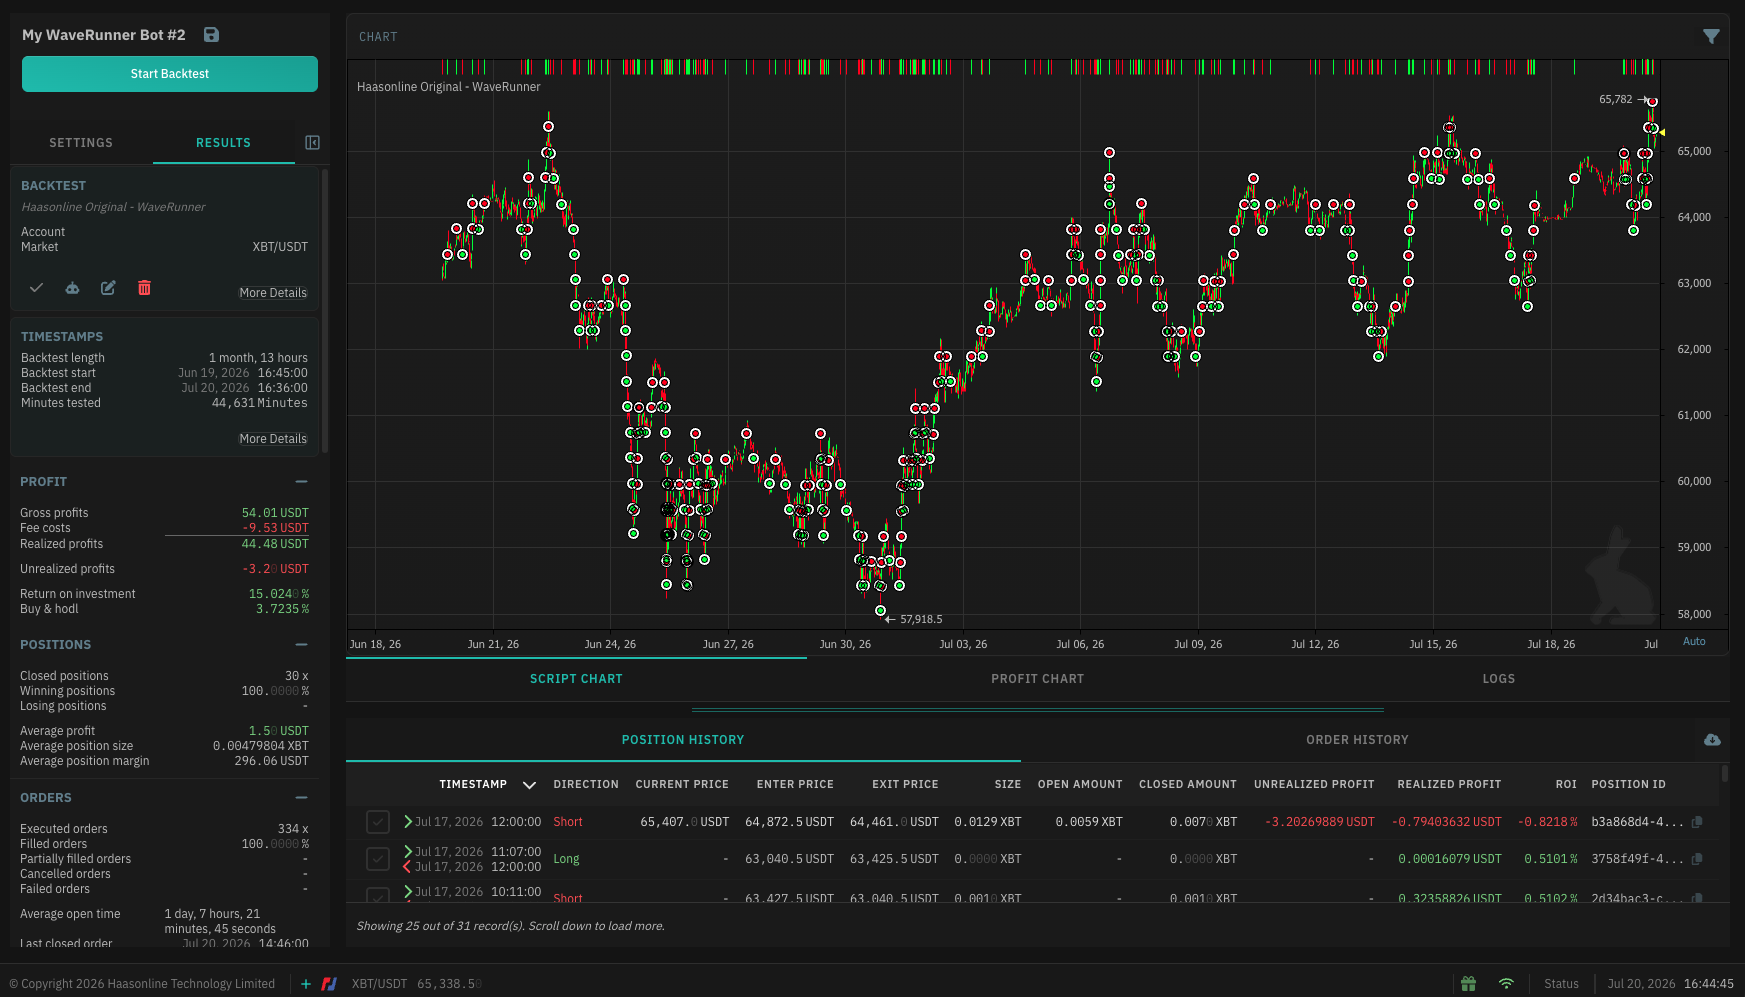This screenshot has width=1745, height=997.
Task: Copy position ID 2d34bac3 icon
Action: pos(1697,898)
